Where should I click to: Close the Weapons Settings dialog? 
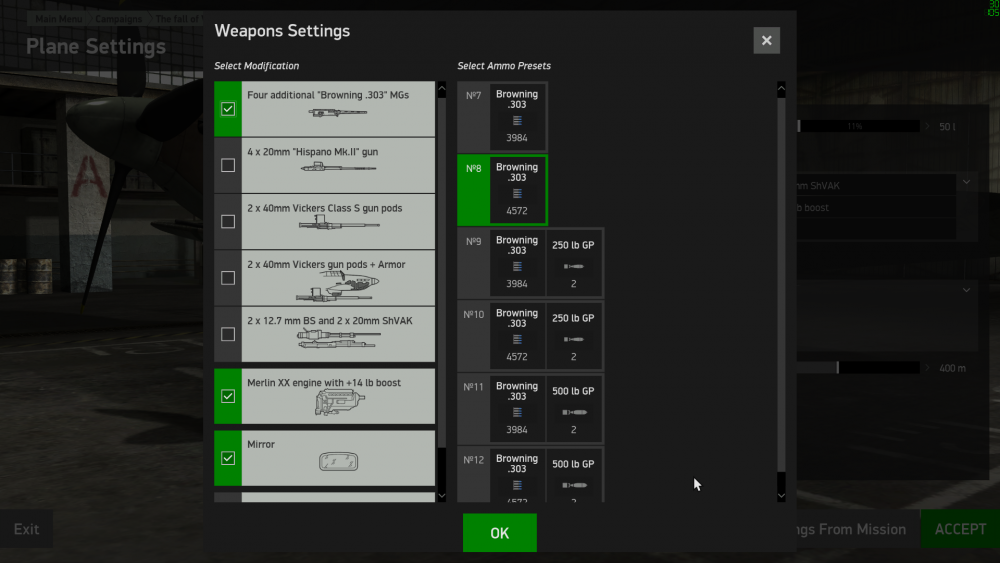coord(766,41)
